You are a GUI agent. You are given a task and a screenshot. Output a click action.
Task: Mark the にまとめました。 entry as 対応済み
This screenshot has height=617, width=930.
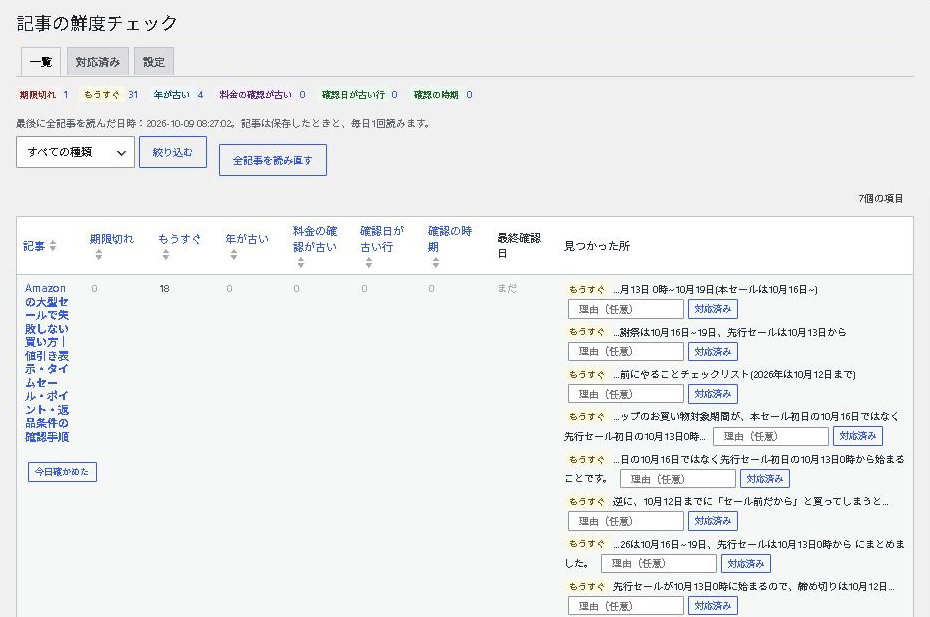pyautogui.click(x=746, y=564)
